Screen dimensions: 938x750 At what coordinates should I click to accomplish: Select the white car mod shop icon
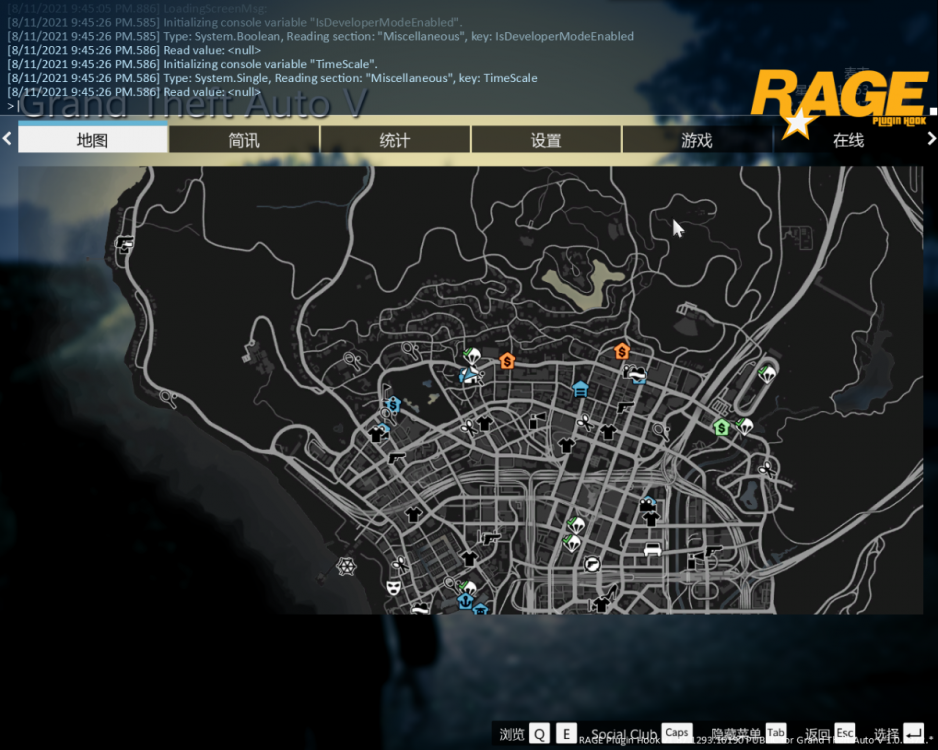point(652,548)
